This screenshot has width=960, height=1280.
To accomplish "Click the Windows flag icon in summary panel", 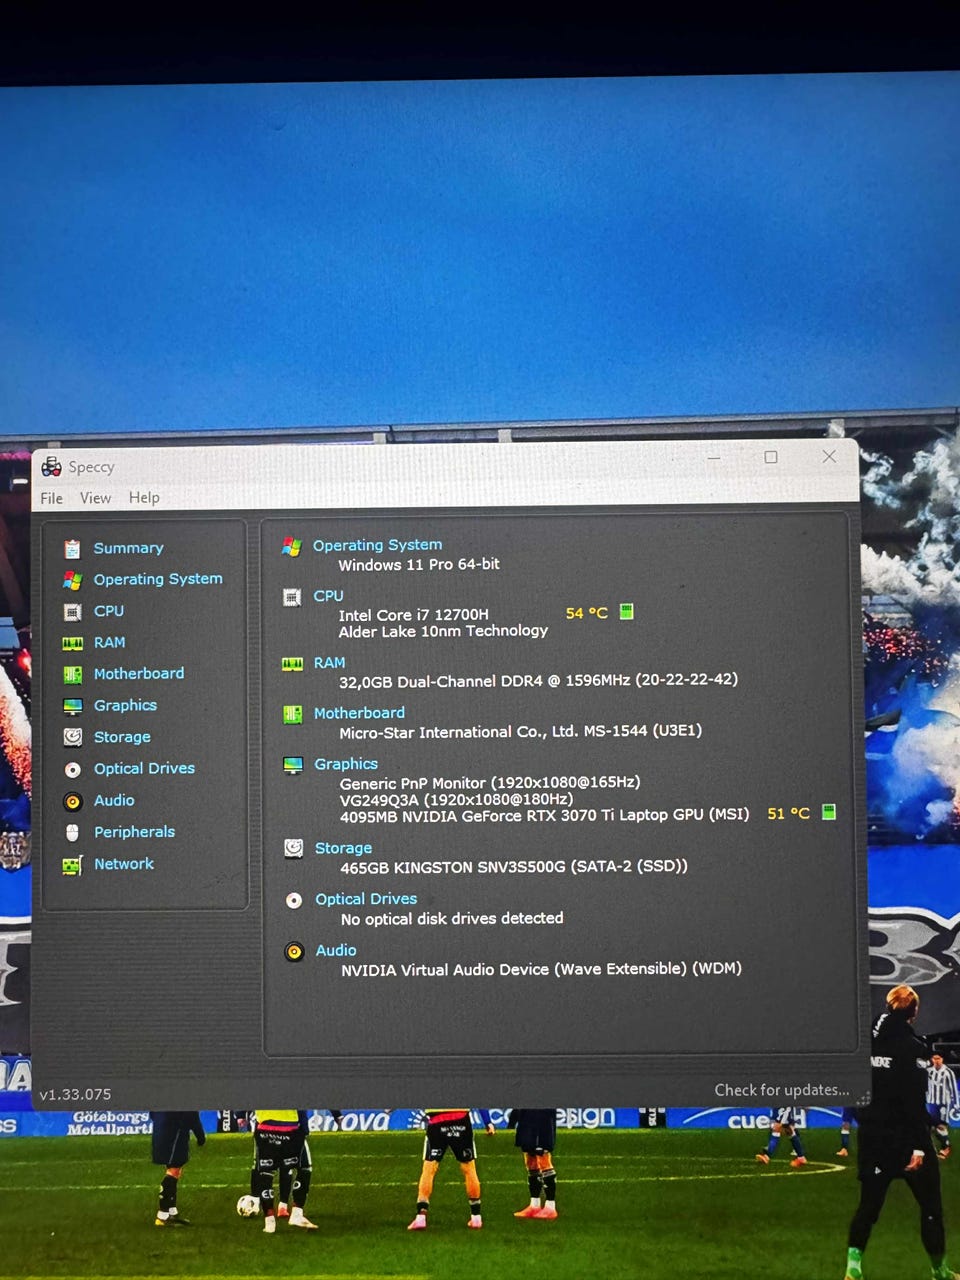I will [291, 546].
